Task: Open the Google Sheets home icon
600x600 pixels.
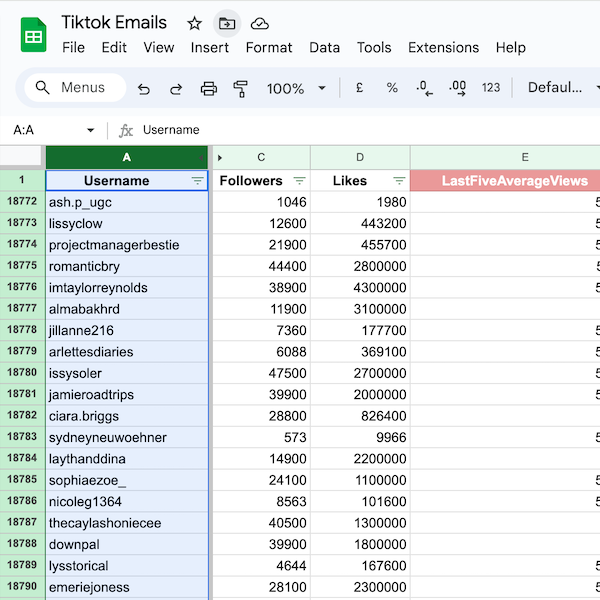Action: click(34, 35)
